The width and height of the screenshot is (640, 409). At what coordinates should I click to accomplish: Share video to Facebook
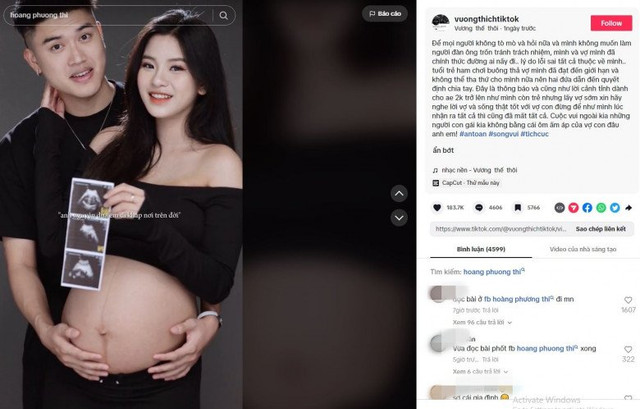tap(587, 208)
